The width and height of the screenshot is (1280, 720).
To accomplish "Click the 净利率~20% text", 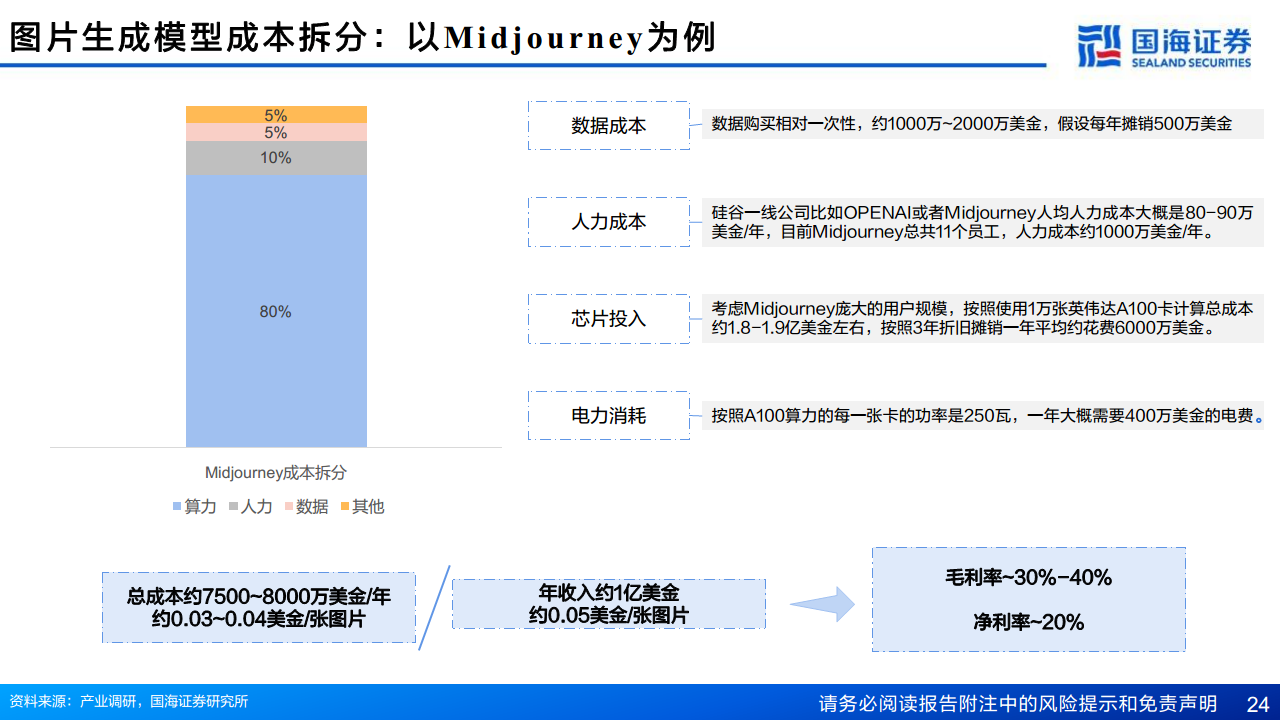I will [1029, 621].
